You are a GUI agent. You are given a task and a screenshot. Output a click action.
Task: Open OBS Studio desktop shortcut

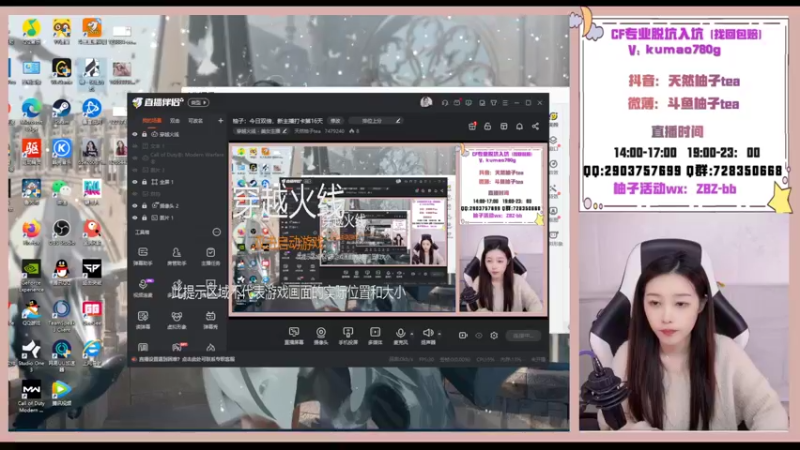[x=61, y=232]
